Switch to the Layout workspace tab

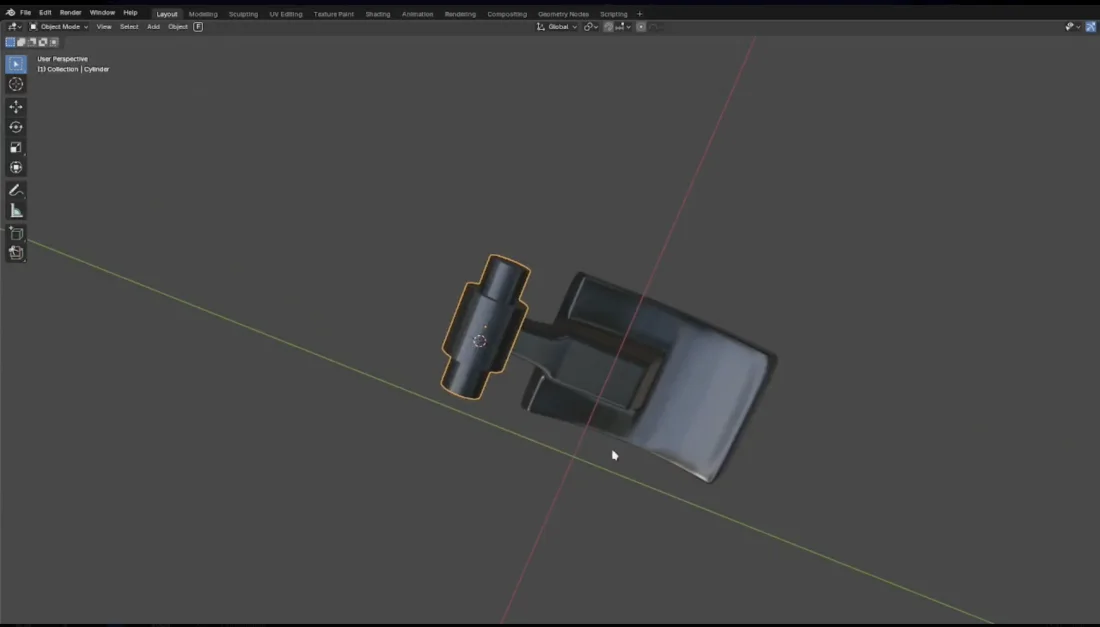pyautogui.click(x=167, y=14)
